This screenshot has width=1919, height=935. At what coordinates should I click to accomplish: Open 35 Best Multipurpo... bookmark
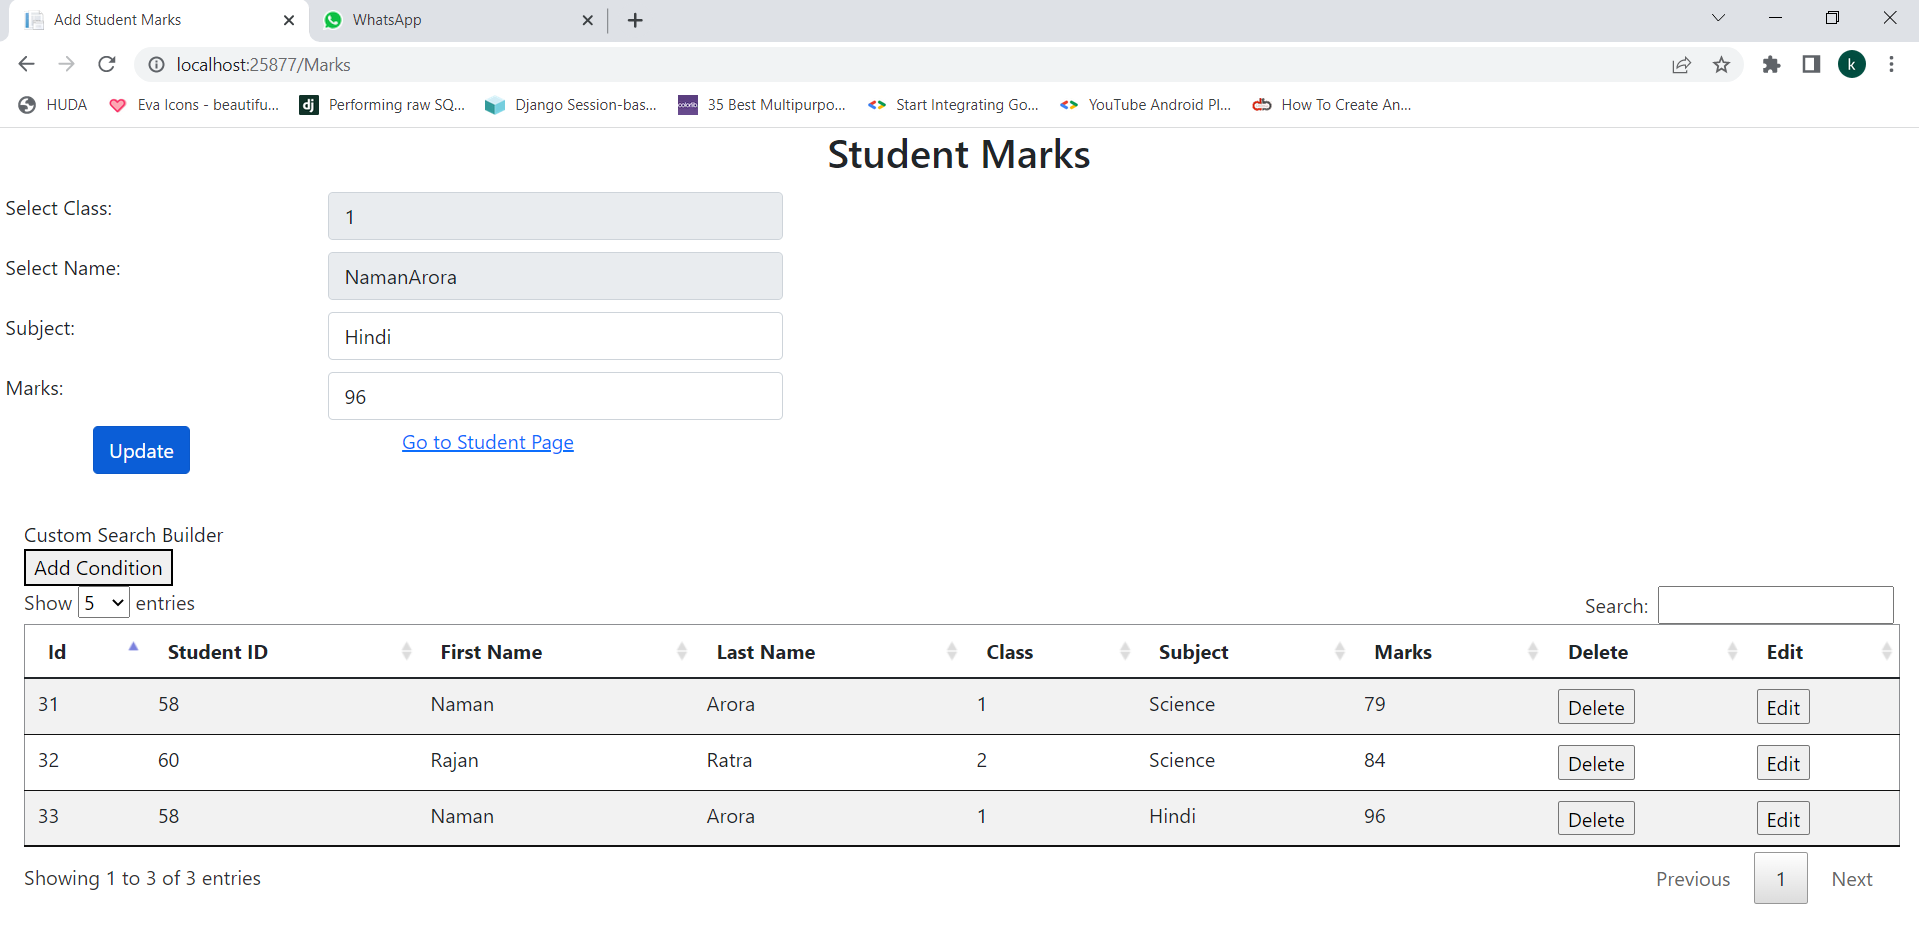click(762, 105)
